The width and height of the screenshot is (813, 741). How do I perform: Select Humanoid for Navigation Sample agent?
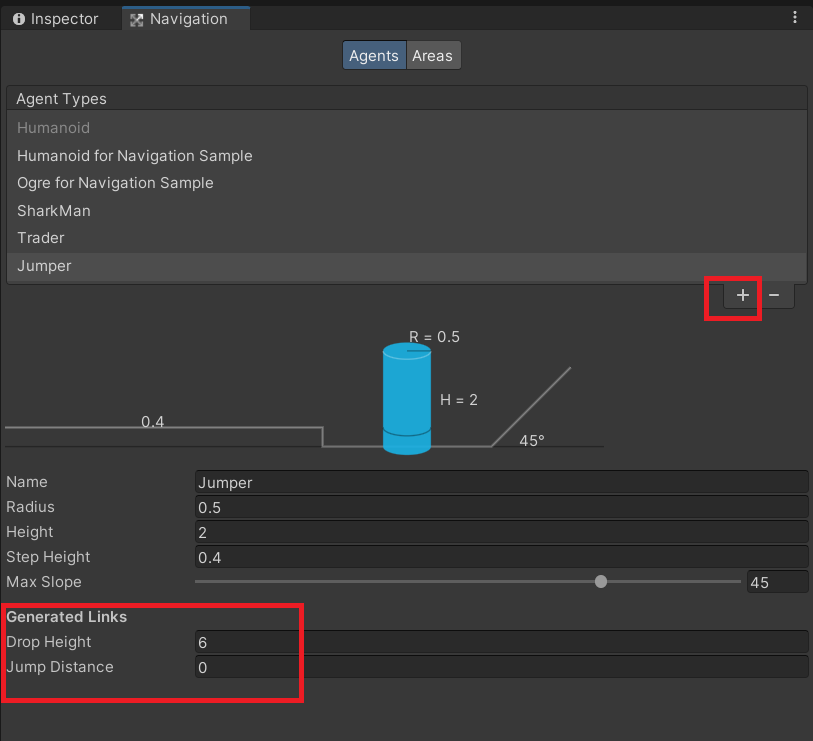click(135, 156)
